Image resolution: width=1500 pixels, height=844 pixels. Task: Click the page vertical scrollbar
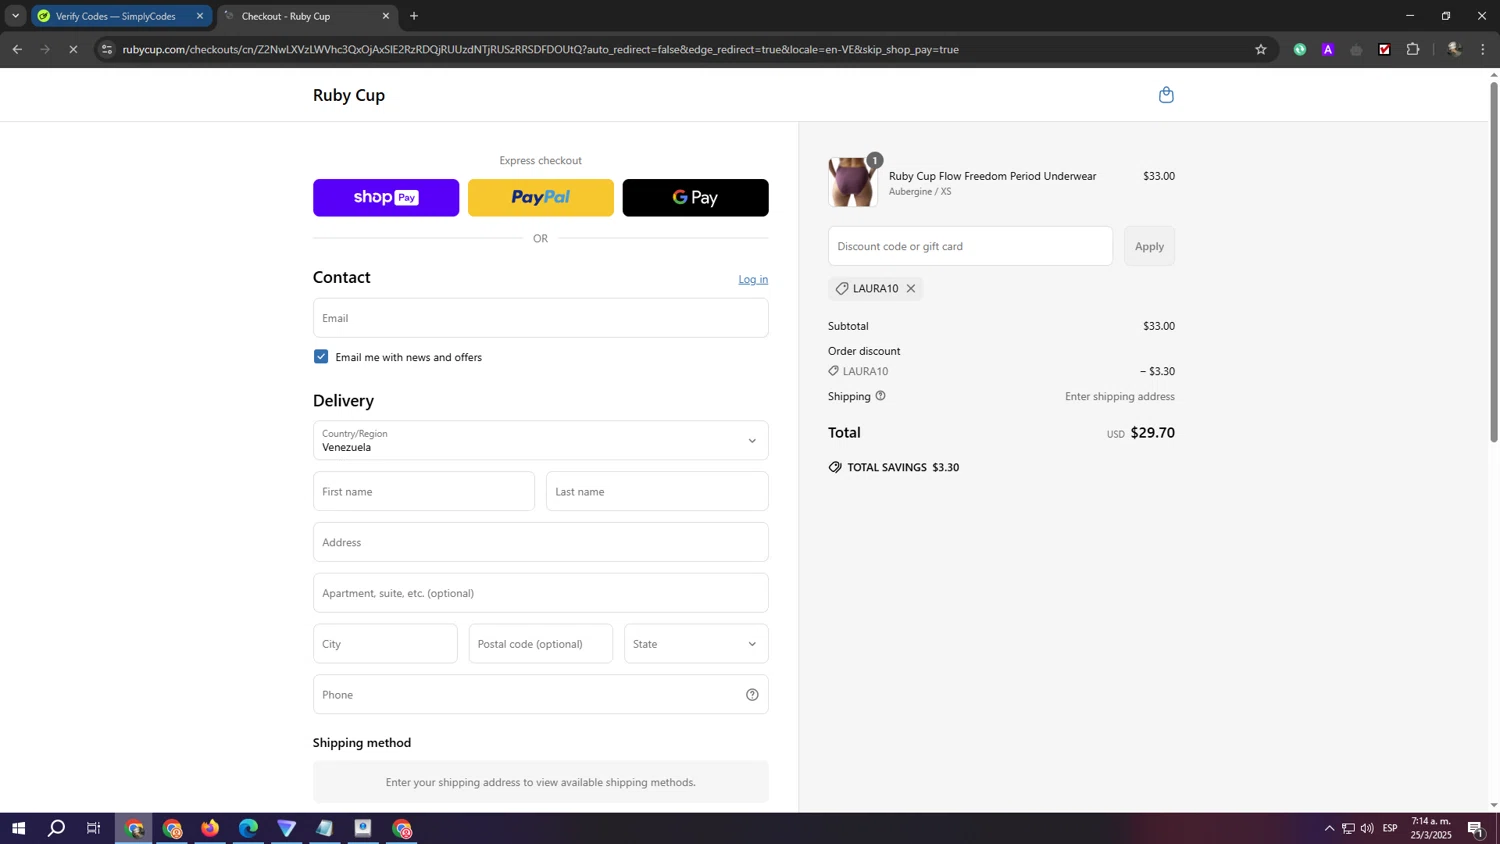point(1494,260)
